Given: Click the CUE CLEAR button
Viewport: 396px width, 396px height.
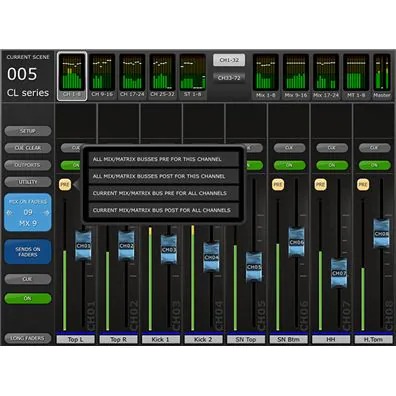Looking at the screenshot, I should click(x=28, y=148).
